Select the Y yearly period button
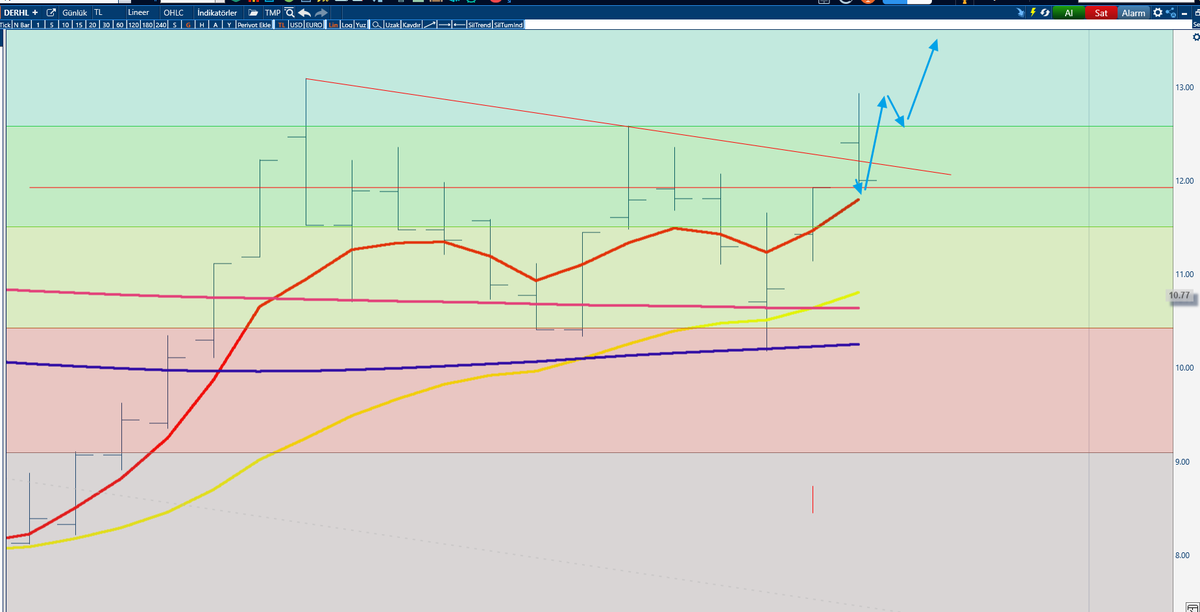1200x612 pixels. [x=229, y=24]
